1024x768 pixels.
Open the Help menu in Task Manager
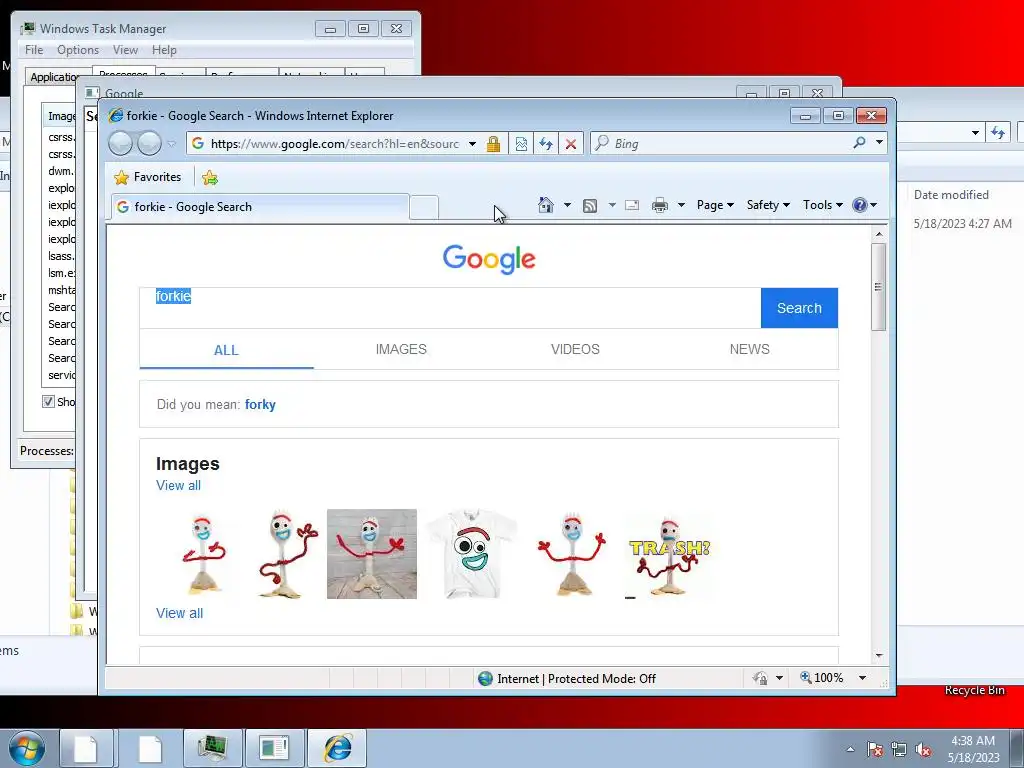pos(164,50)
